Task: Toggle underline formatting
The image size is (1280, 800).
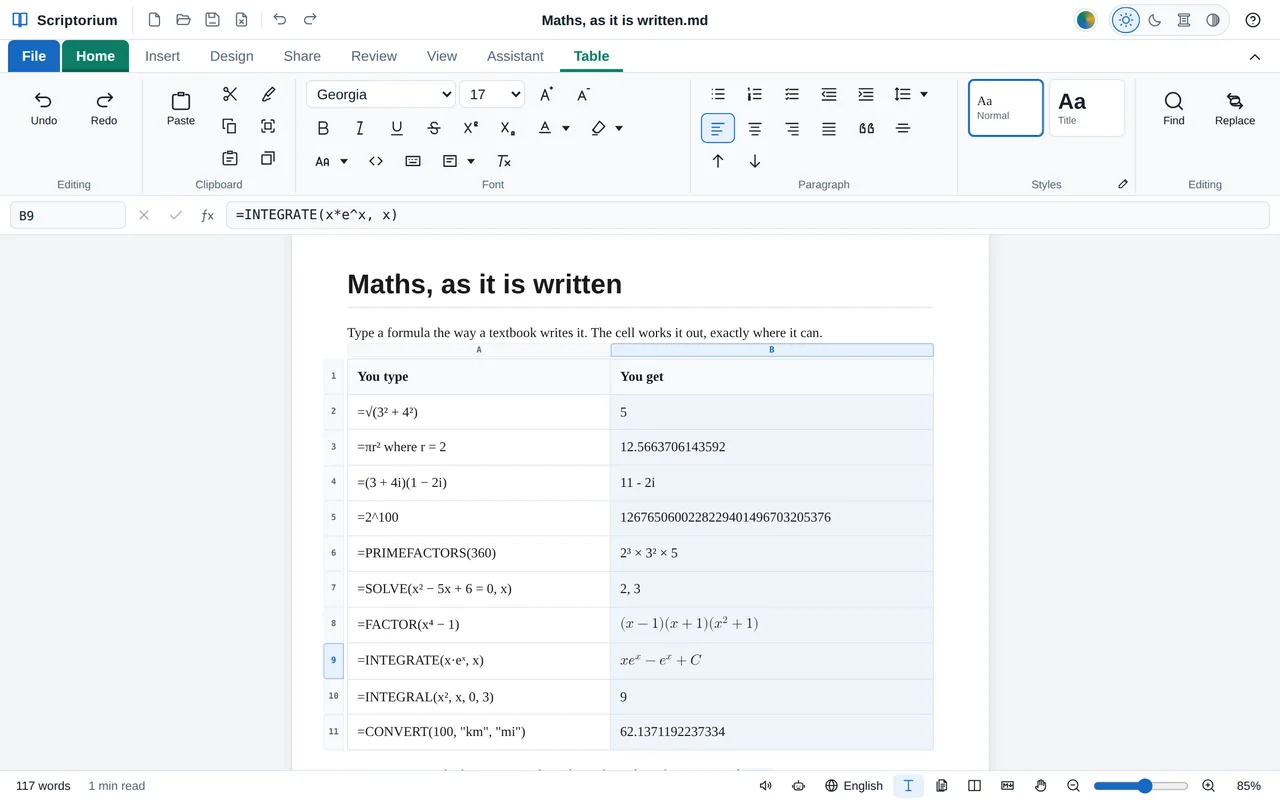Action: pos(397,128)
